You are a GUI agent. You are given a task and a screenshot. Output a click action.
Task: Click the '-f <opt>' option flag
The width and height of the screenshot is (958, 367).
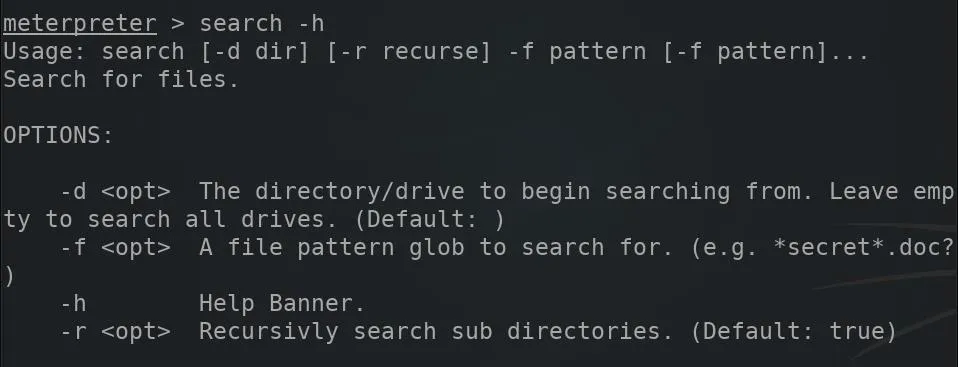115,249
